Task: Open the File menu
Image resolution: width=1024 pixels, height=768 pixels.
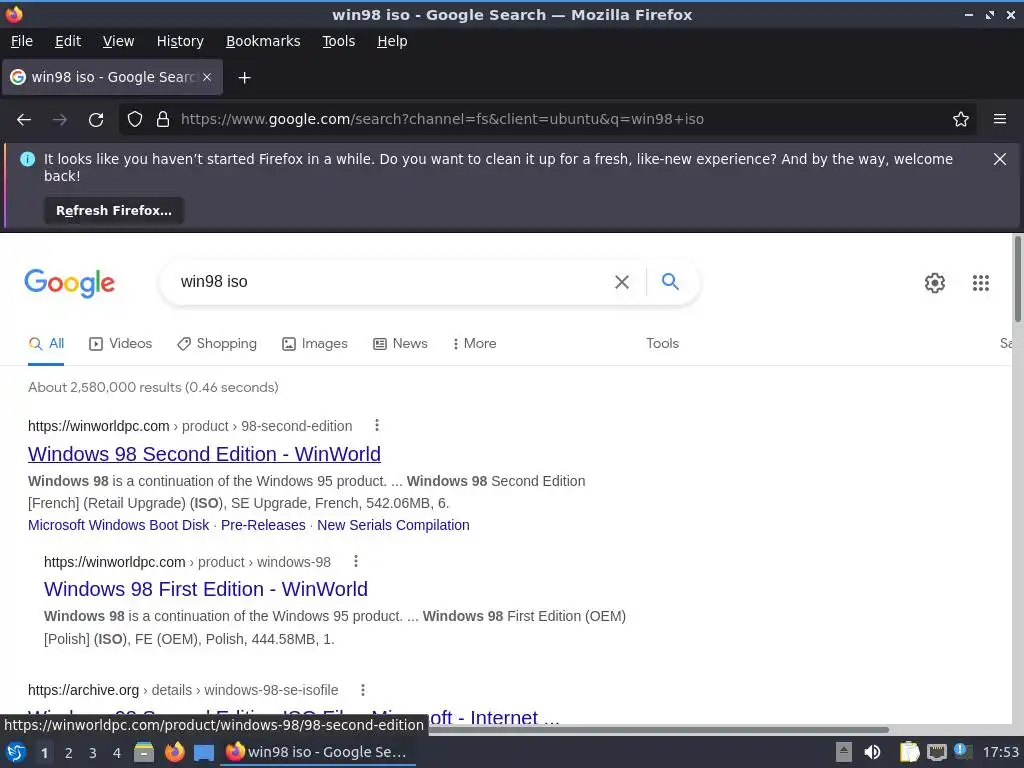Action: tap(22, 41)
